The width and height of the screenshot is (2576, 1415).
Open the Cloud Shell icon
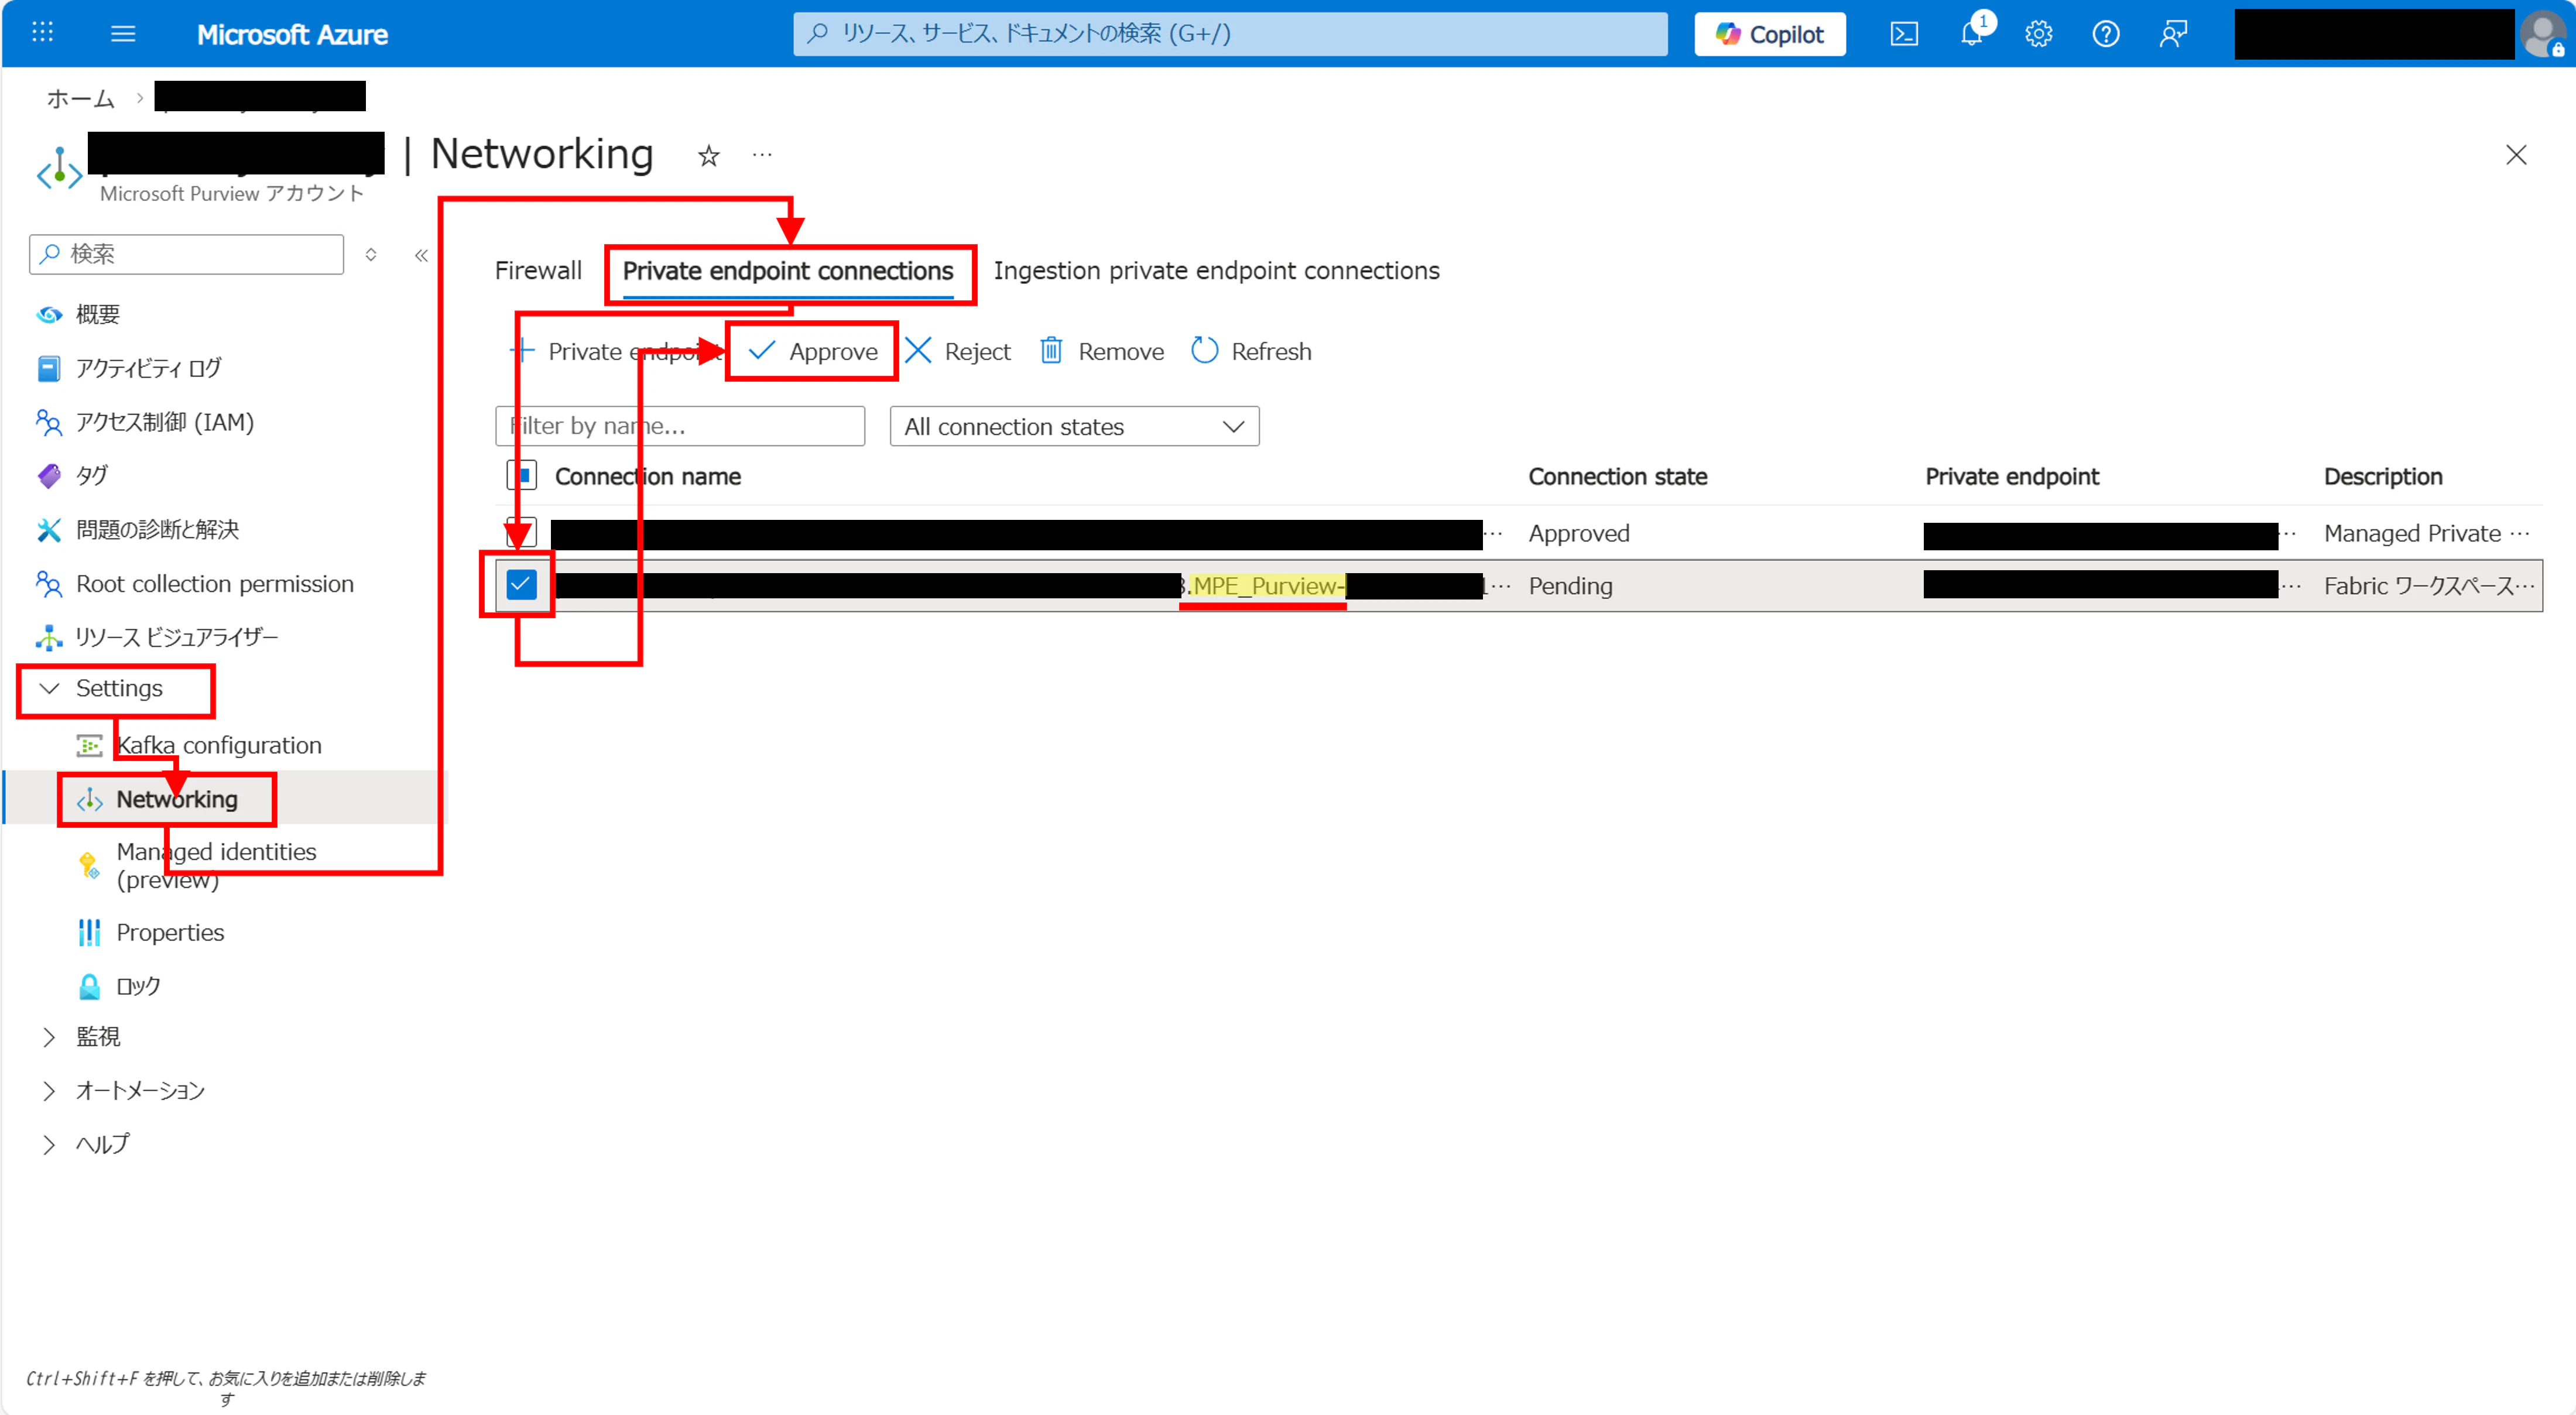[x=1903, y=34]
